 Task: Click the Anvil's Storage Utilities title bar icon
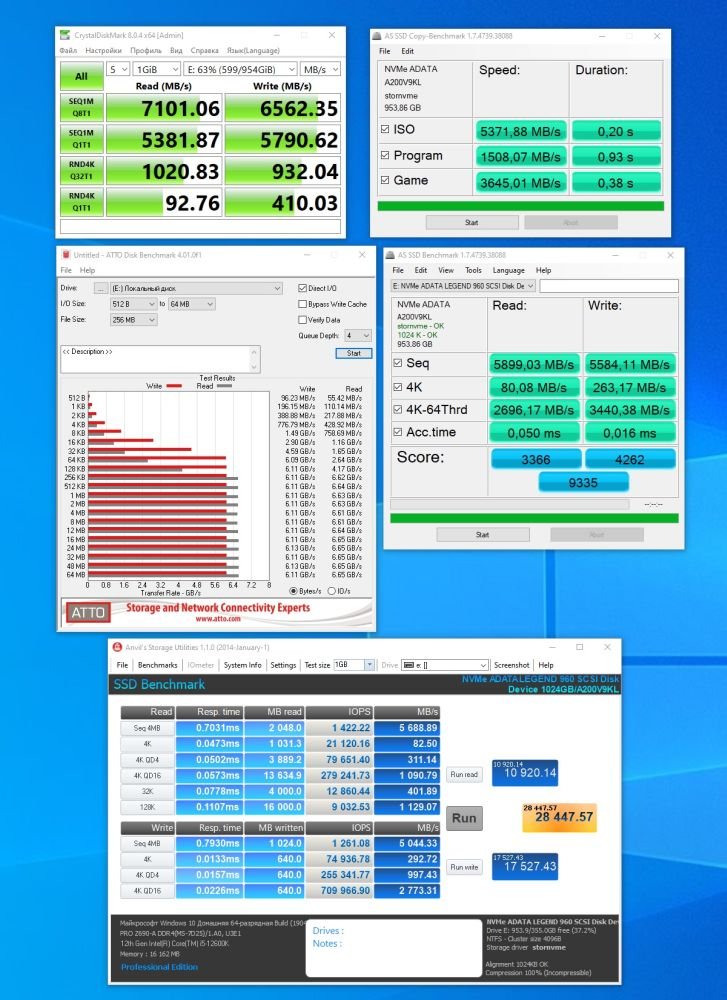pos(117,647)
